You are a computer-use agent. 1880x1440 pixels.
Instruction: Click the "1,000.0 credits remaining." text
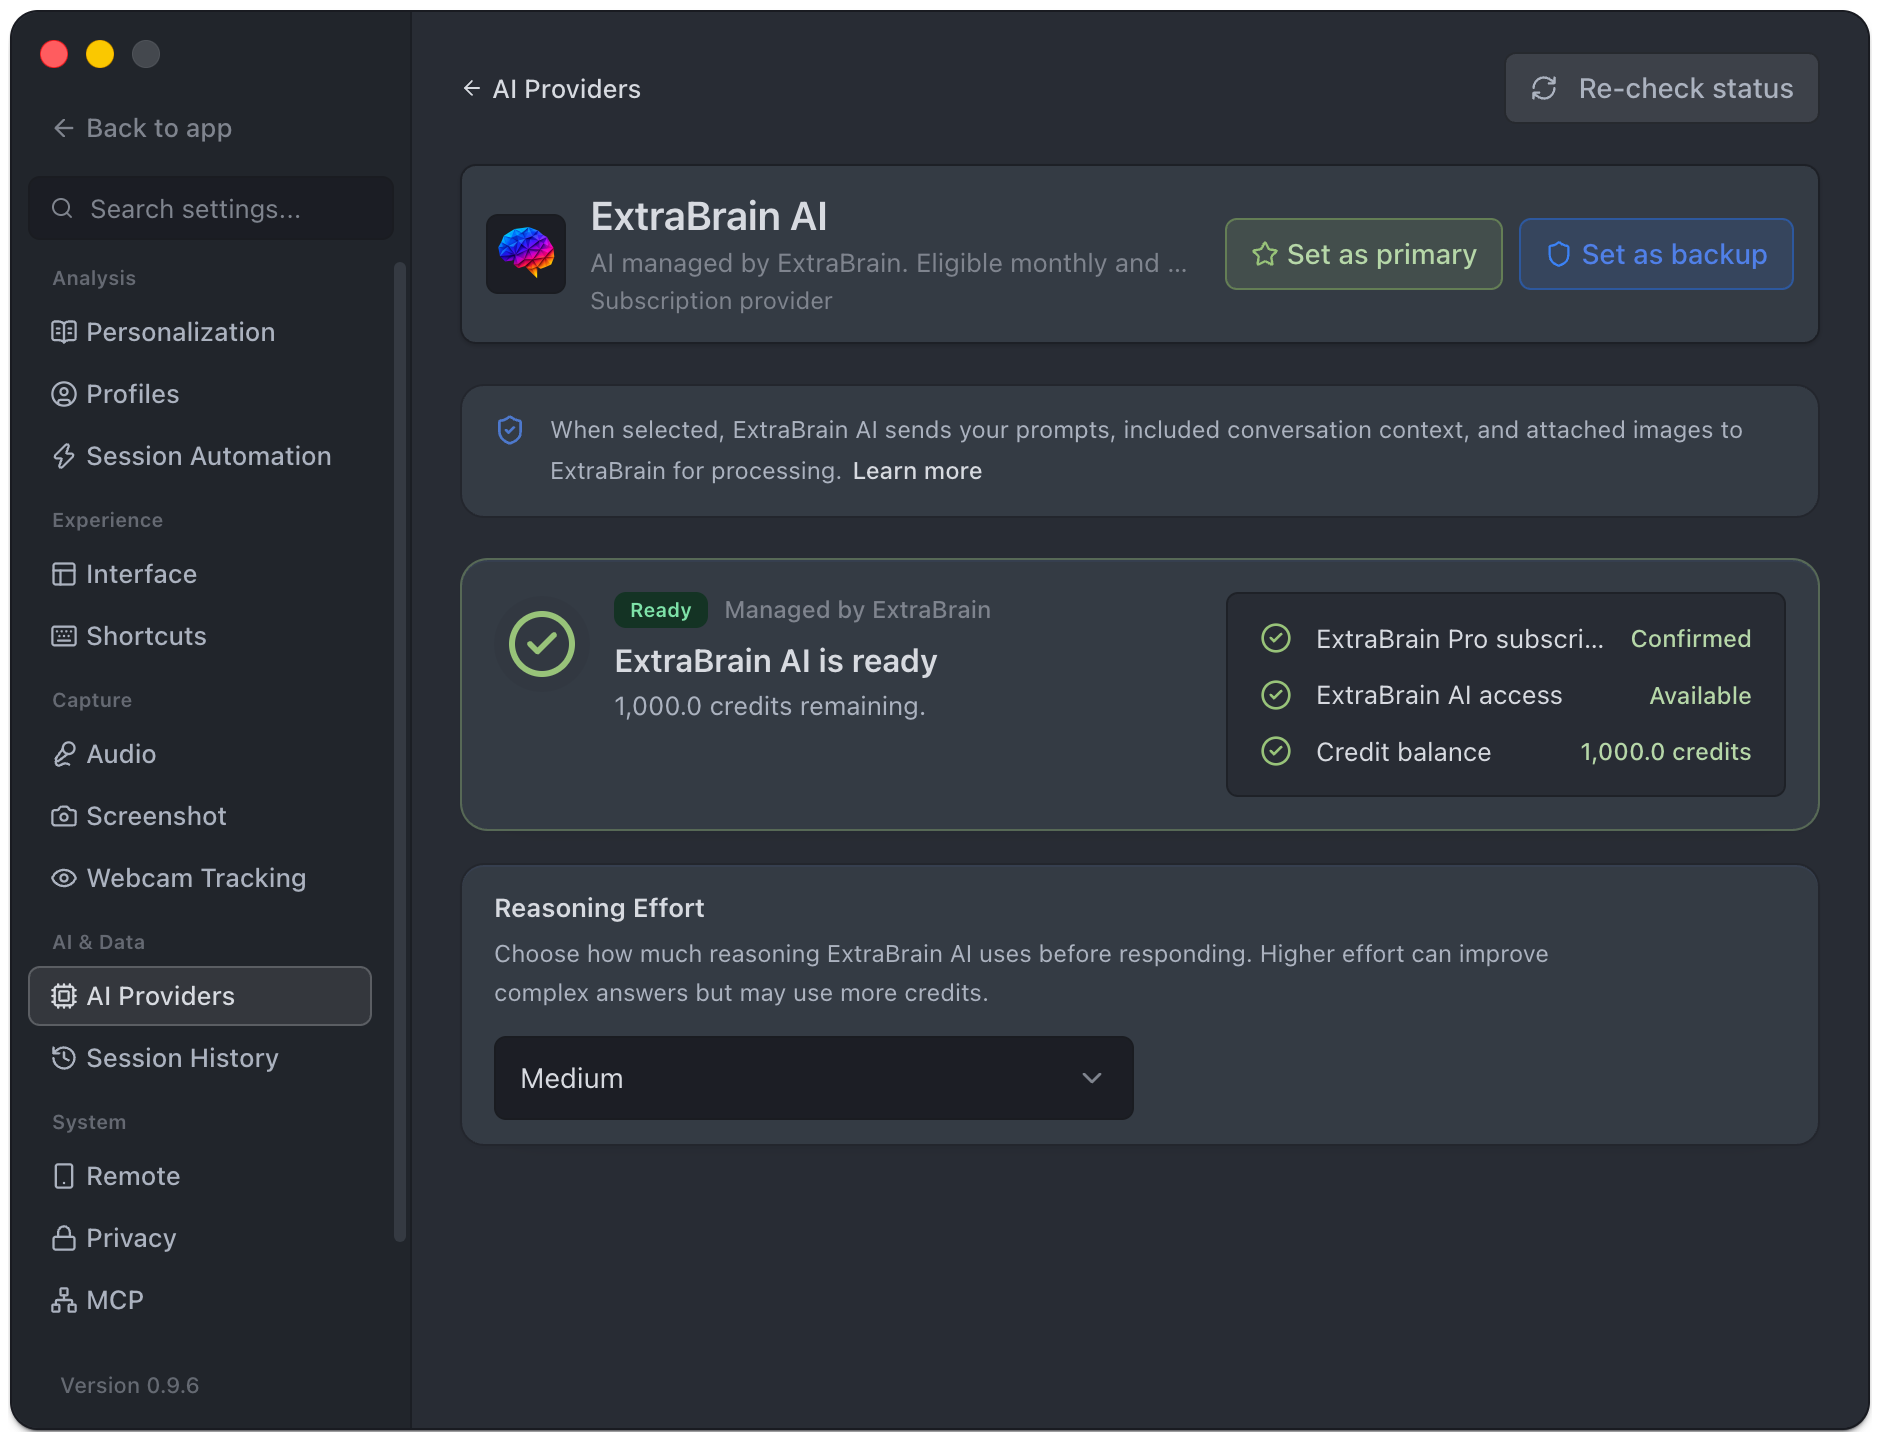coord(770,706)
